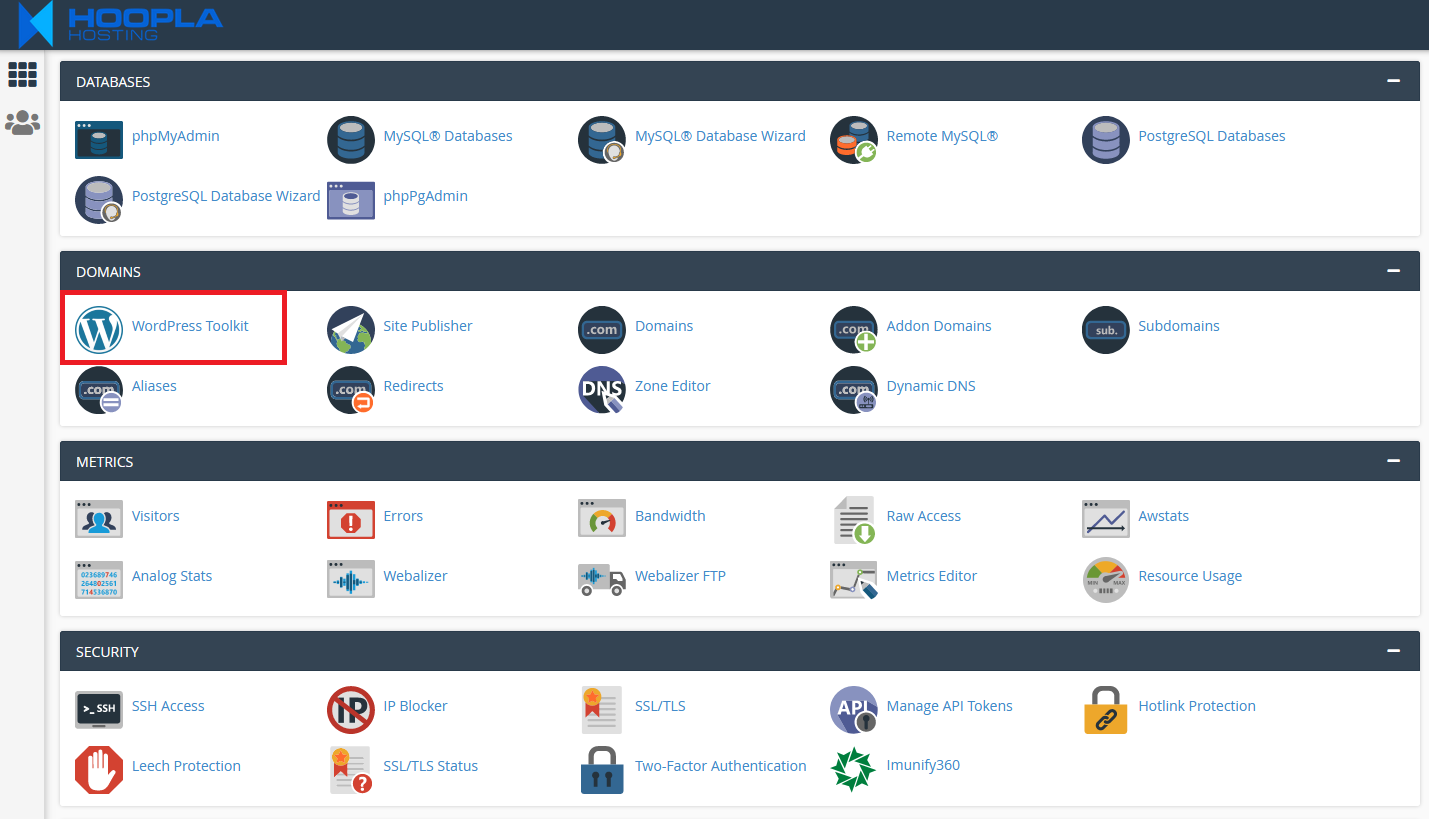Click the Hotlink Protection padlock icon
This screenshot has height=819, width=1429.
point(1105,709)
